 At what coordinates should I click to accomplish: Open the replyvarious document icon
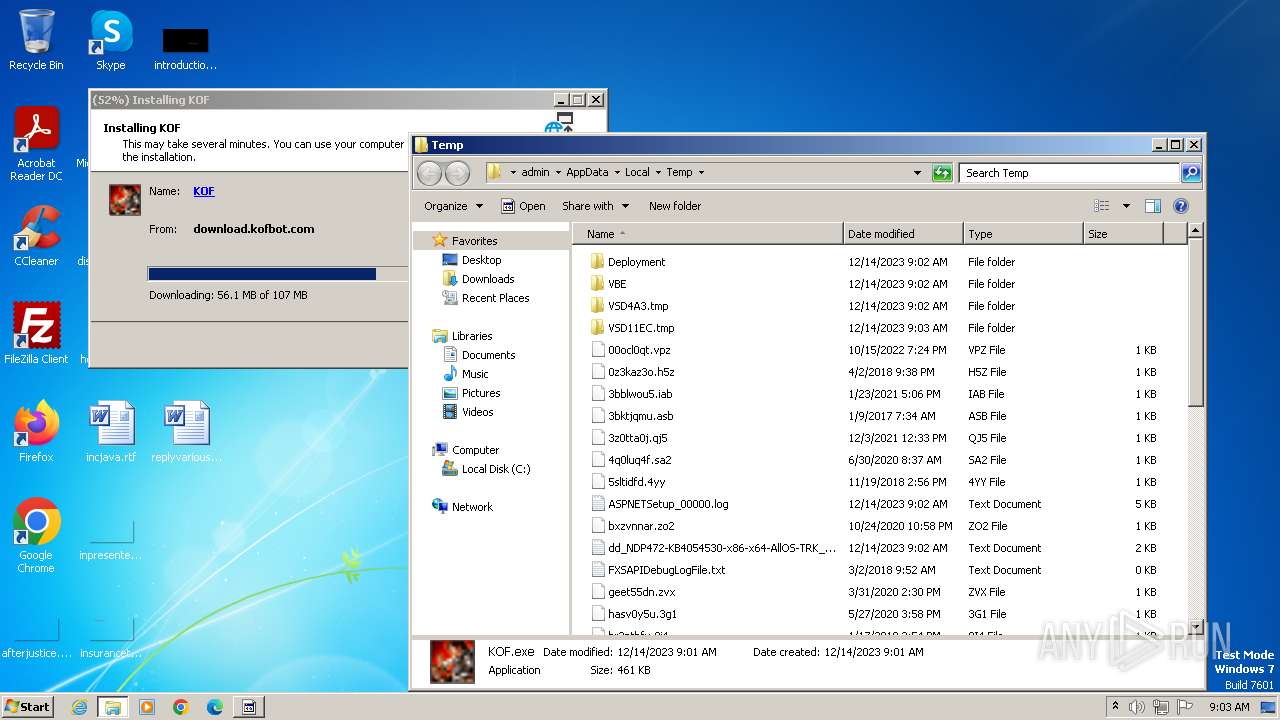pos(186,431)
